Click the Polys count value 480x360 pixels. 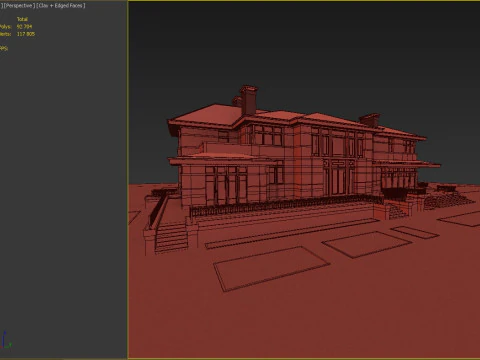click(25, 27)
